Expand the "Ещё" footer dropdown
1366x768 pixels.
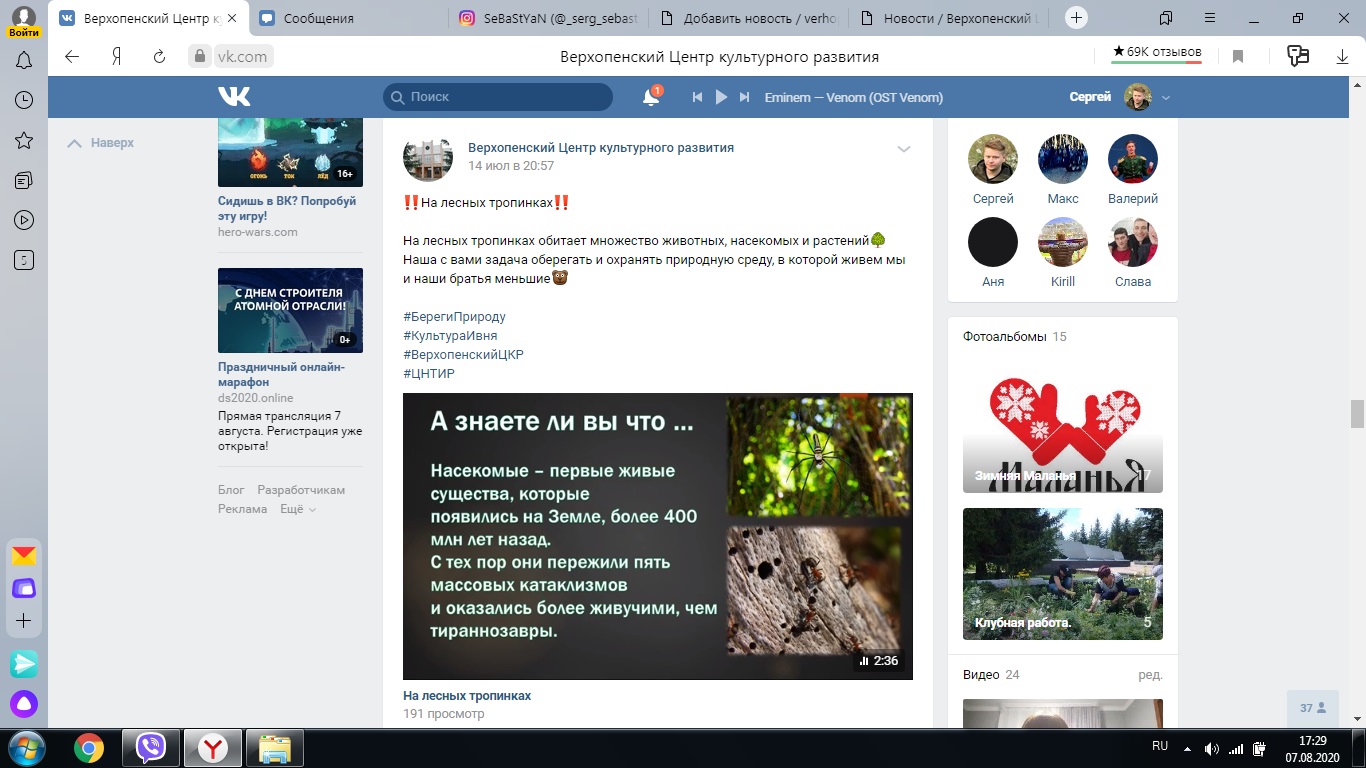click(x=298, y=509)
